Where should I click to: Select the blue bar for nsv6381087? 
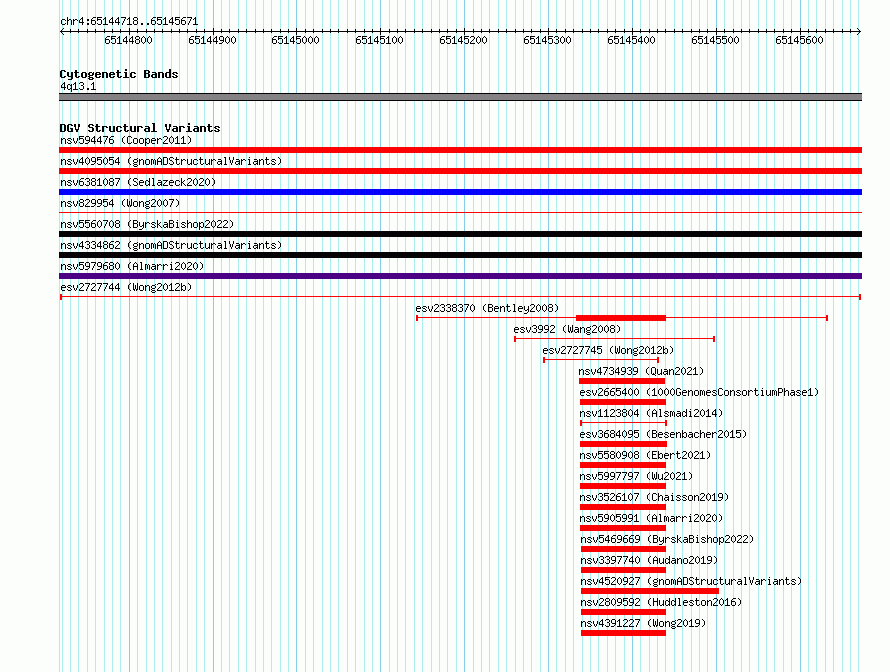coord(460,192)
